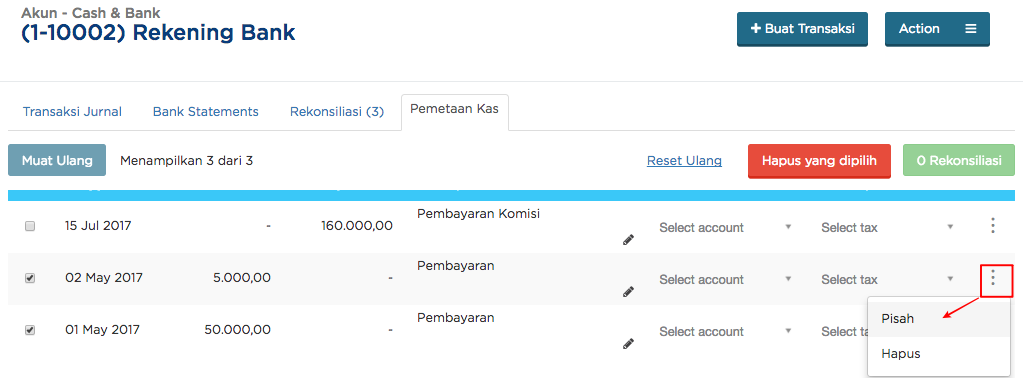Open Select account dropdown in 01 May row
The height and width of the screenshot is (385, 1023).
(725, 331)
